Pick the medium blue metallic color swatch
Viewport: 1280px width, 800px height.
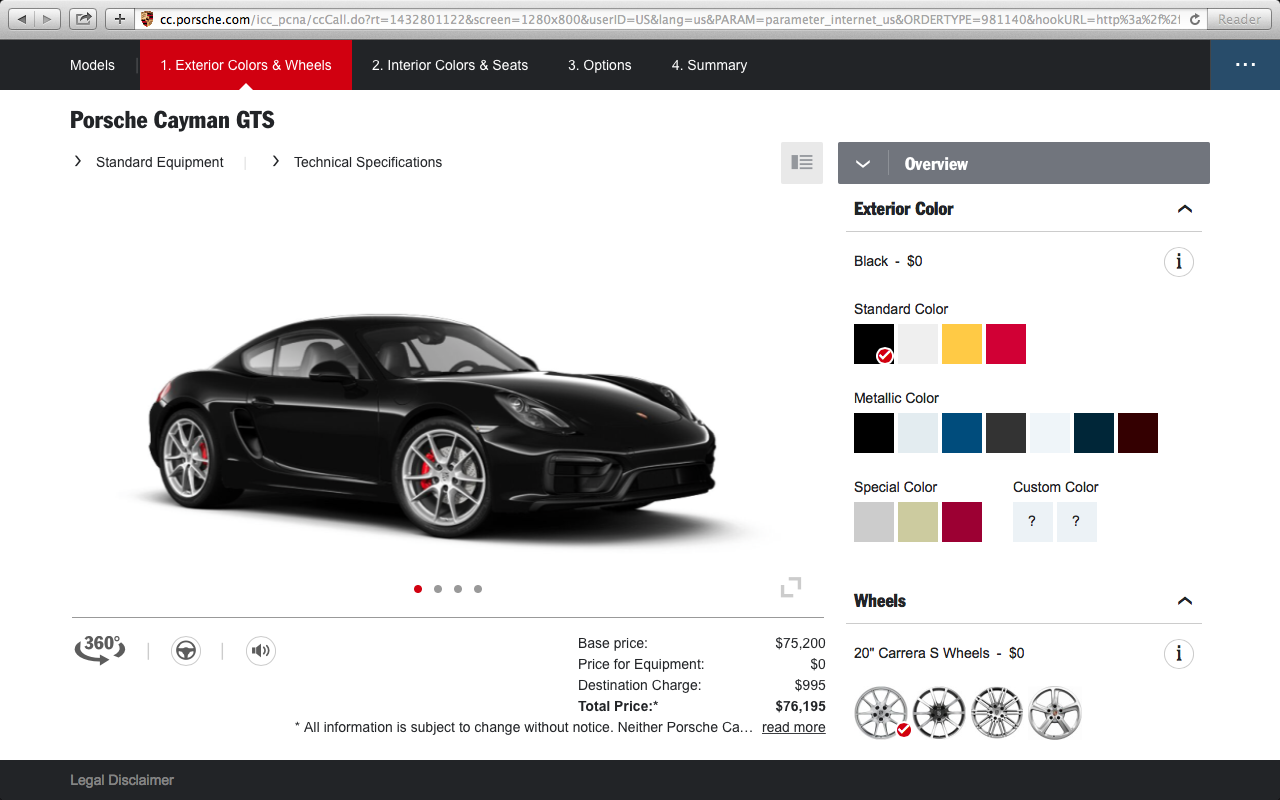tap(962, 433)
